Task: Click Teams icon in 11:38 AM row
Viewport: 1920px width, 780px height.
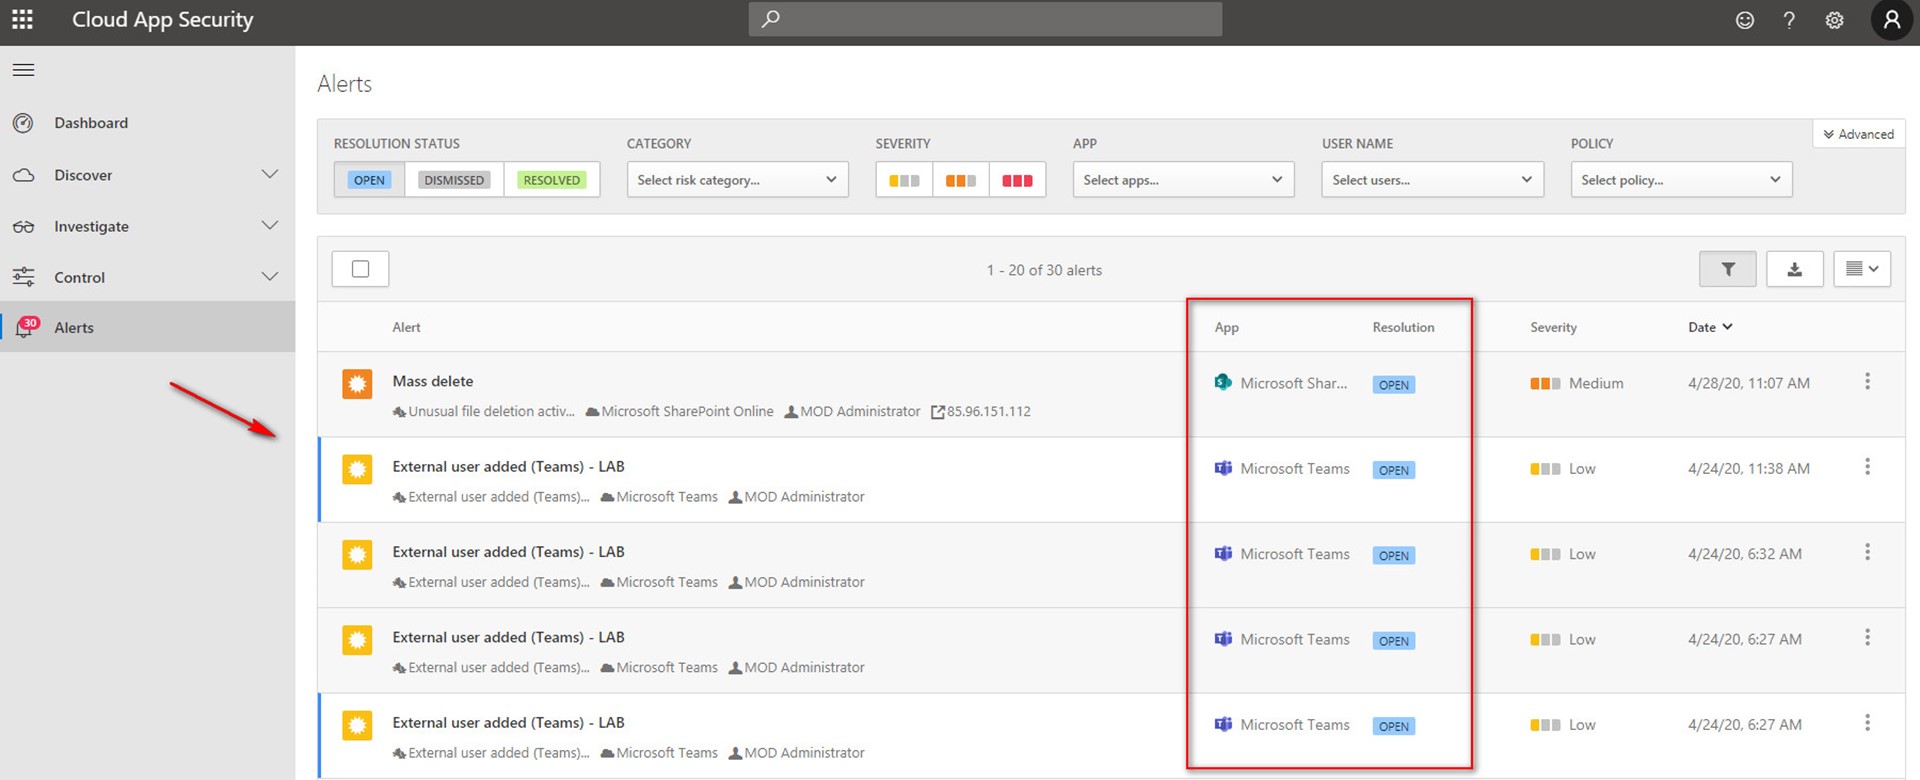Action: (x=1222, y=468)
